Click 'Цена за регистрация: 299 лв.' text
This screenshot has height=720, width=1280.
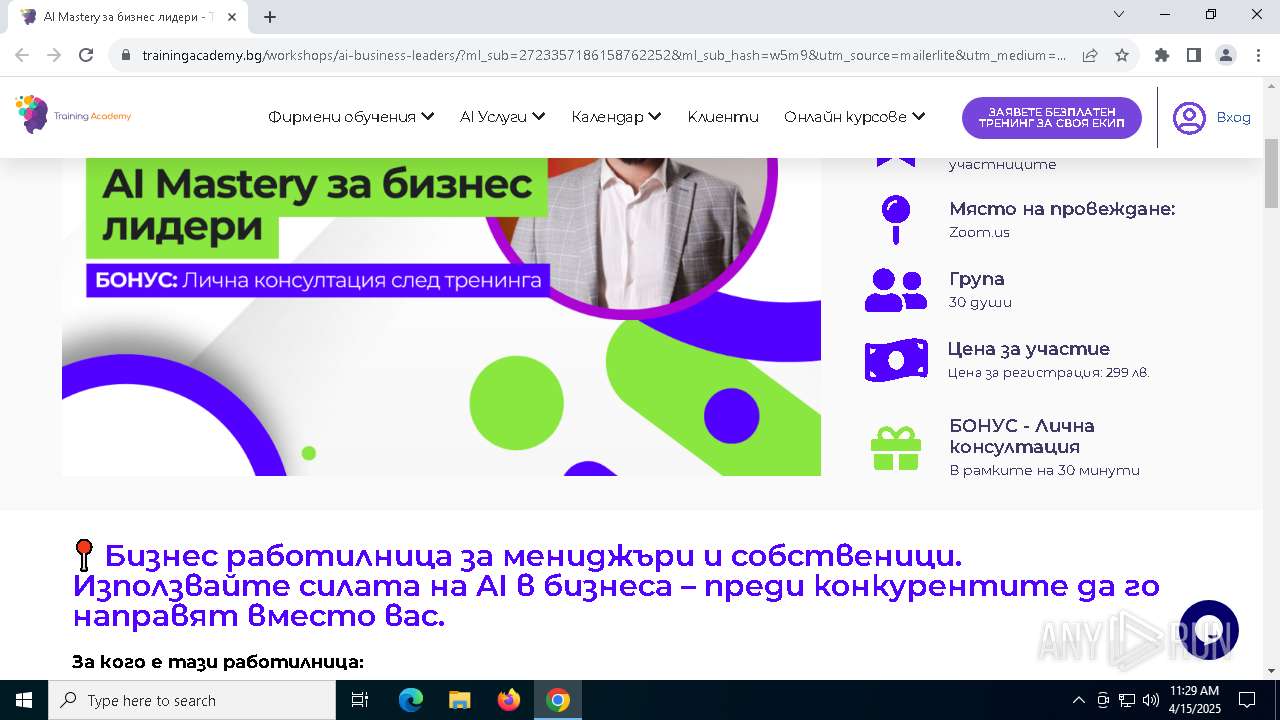[1048, 372]
